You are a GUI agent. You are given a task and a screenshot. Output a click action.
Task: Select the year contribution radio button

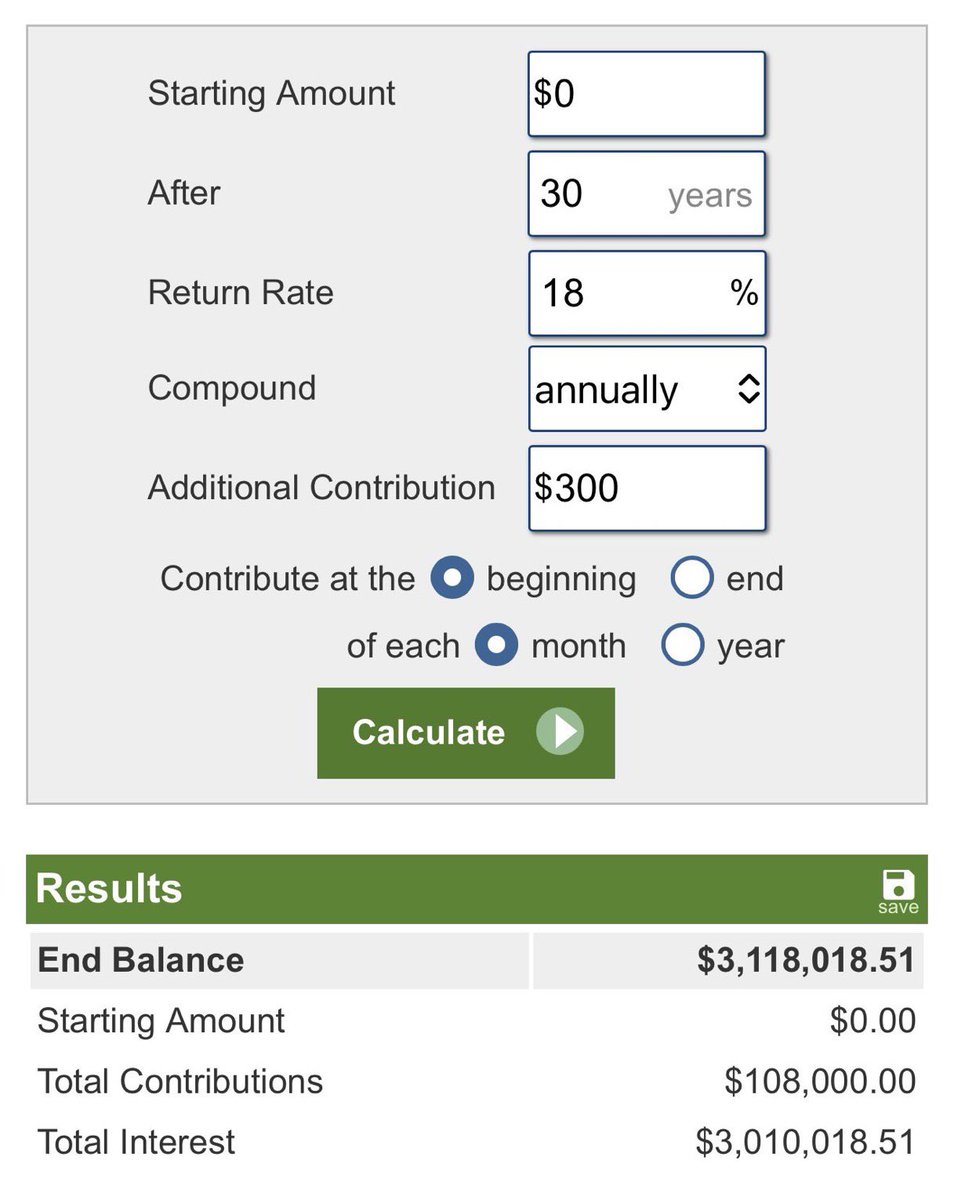point(682,646)
